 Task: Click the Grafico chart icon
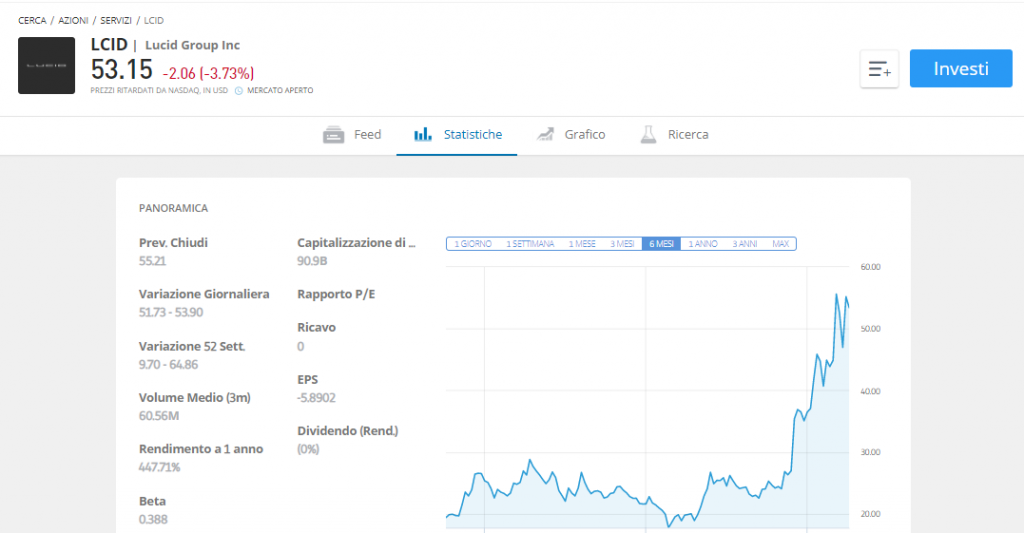pyautogui.click(x=545, y=135)
